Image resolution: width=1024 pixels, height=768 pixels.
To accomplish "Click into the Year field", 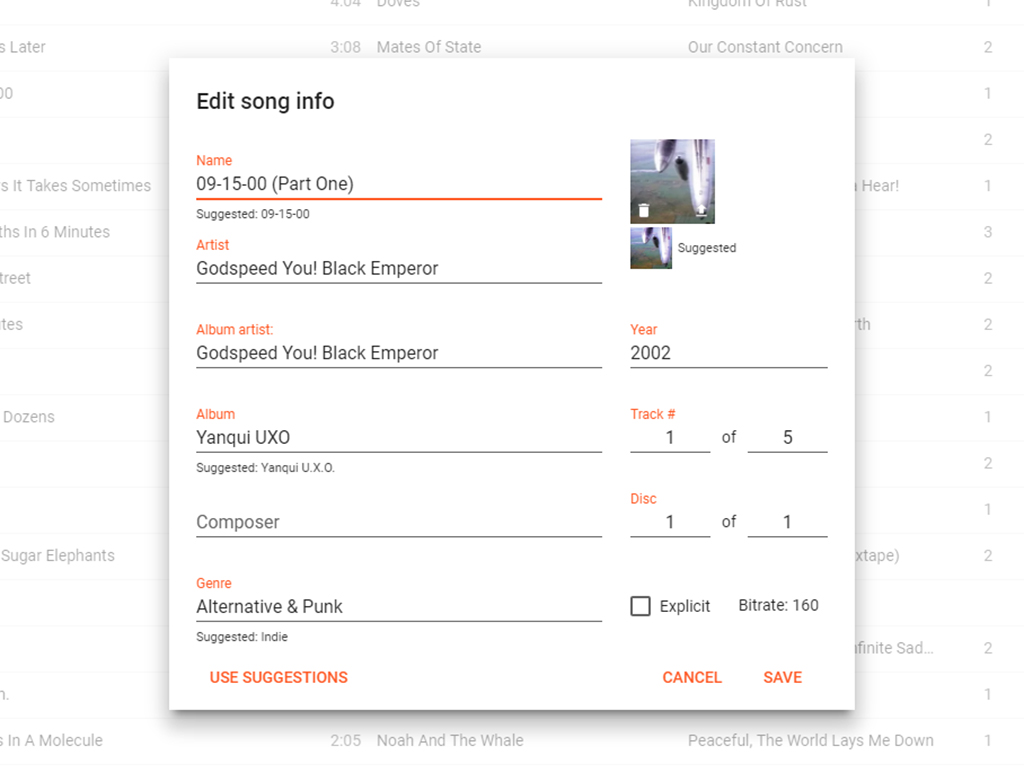I will tap(728, 353).
